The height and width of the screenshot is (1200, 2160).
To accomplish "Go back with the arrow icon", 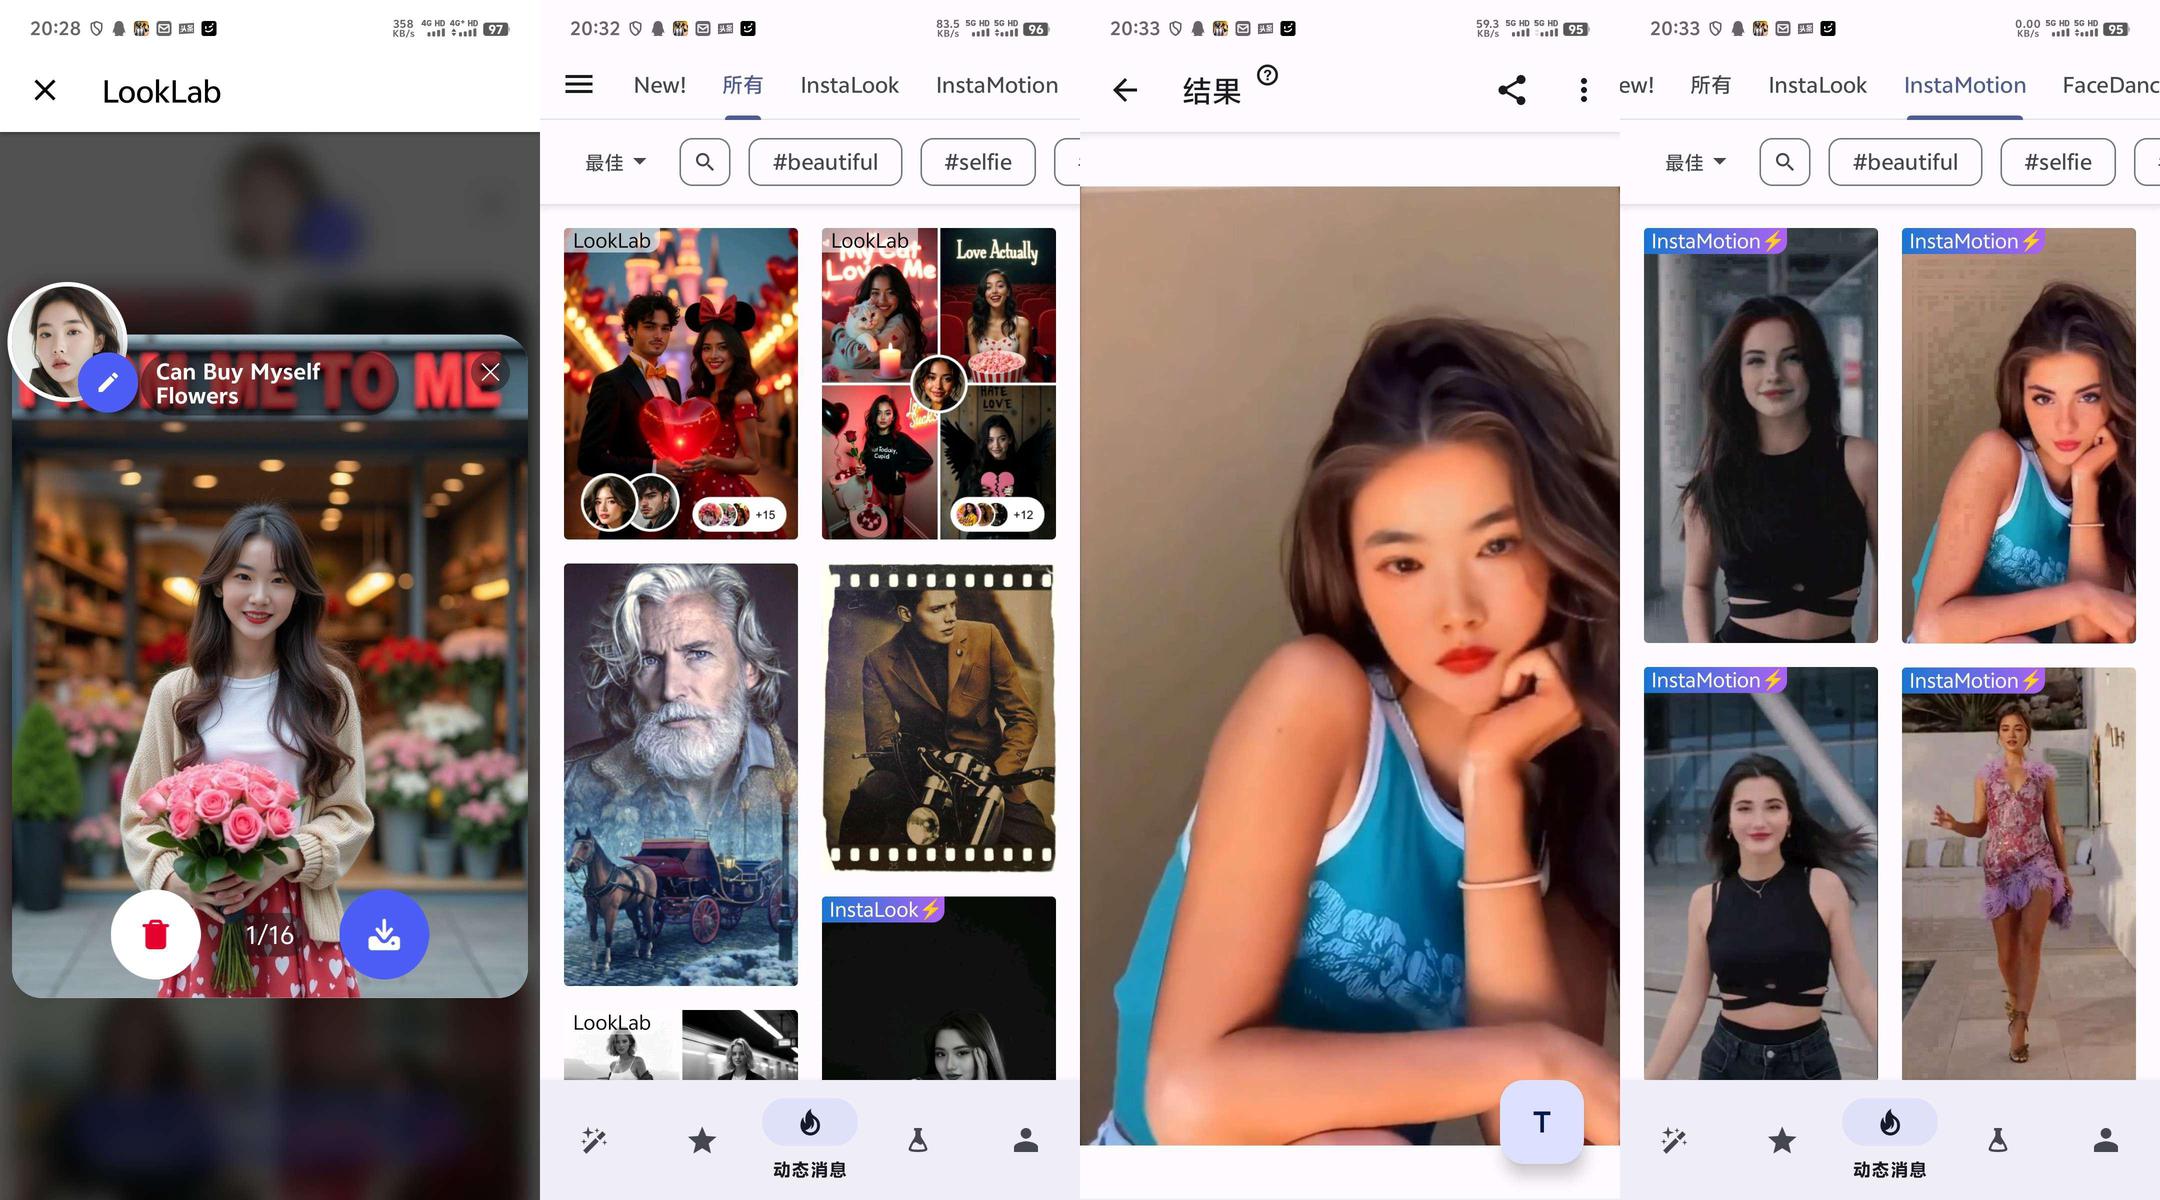I will pyautogui.click(x=1125, y=90).
